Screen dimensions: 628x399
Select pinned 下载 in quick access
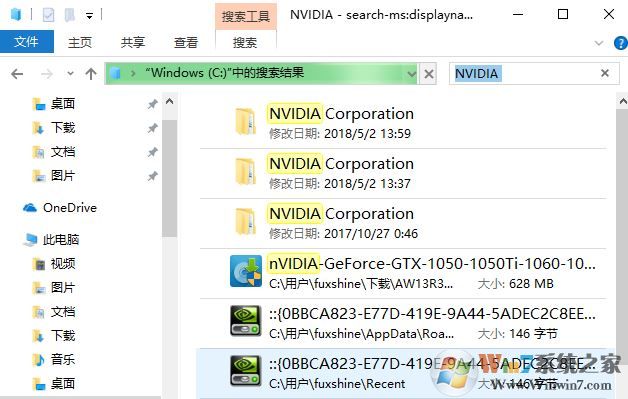63,128
